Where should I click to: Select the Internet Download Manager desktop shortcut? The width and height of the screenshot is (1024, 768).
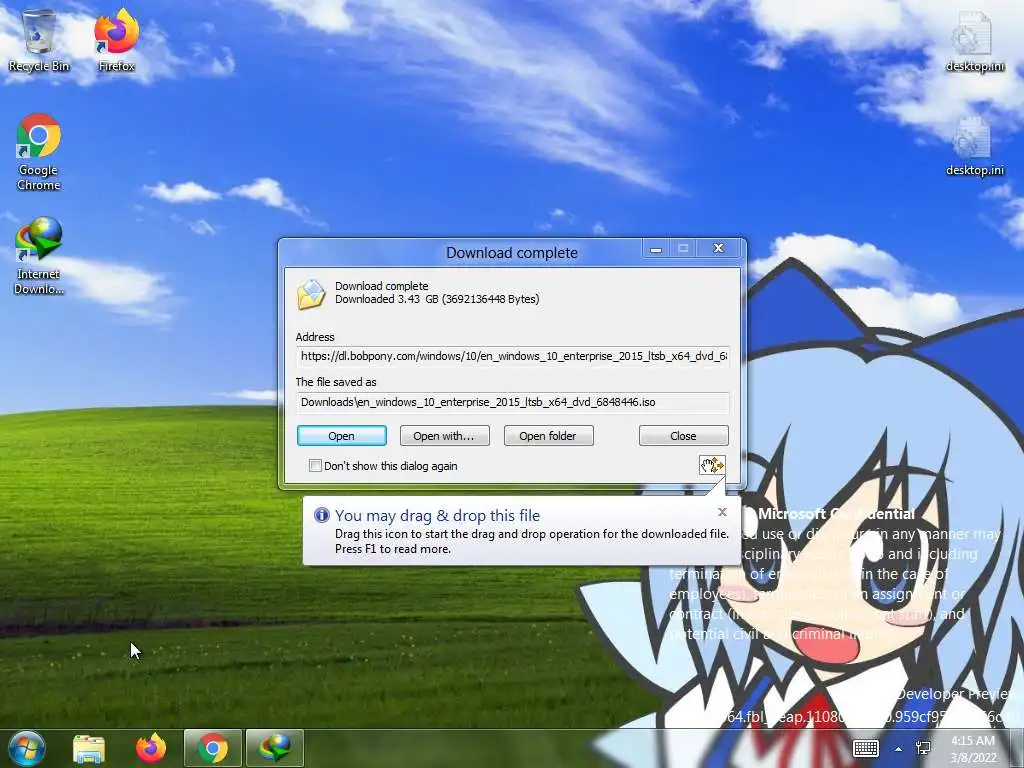point(39,256)
